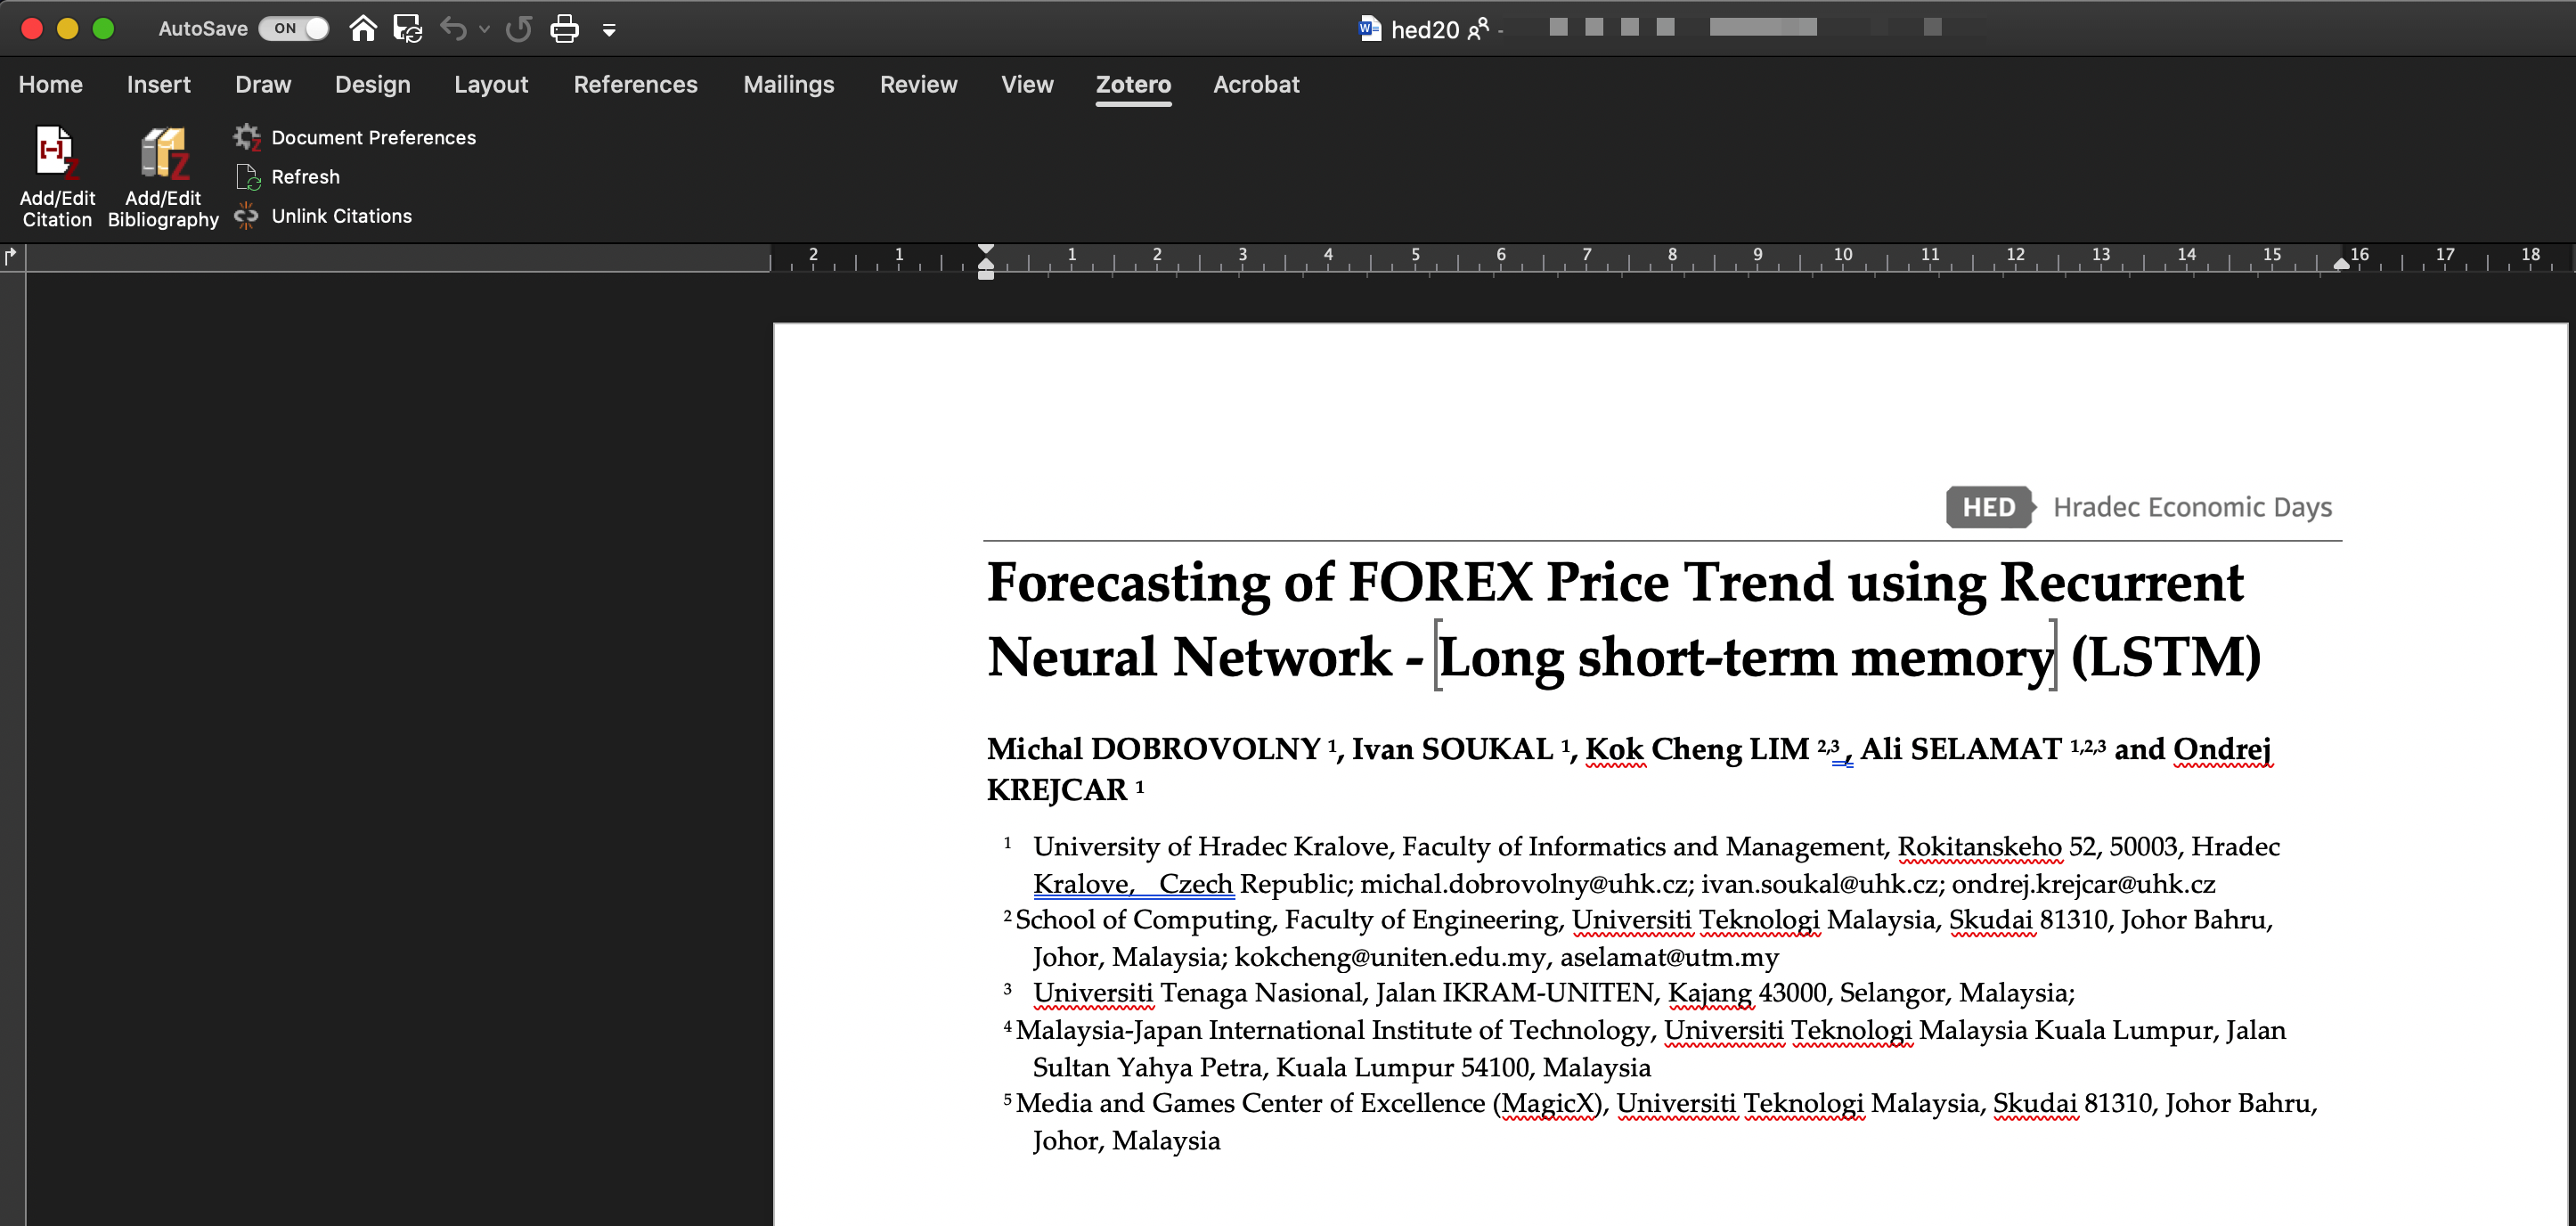Switch to the References ribbon tab

635,84
